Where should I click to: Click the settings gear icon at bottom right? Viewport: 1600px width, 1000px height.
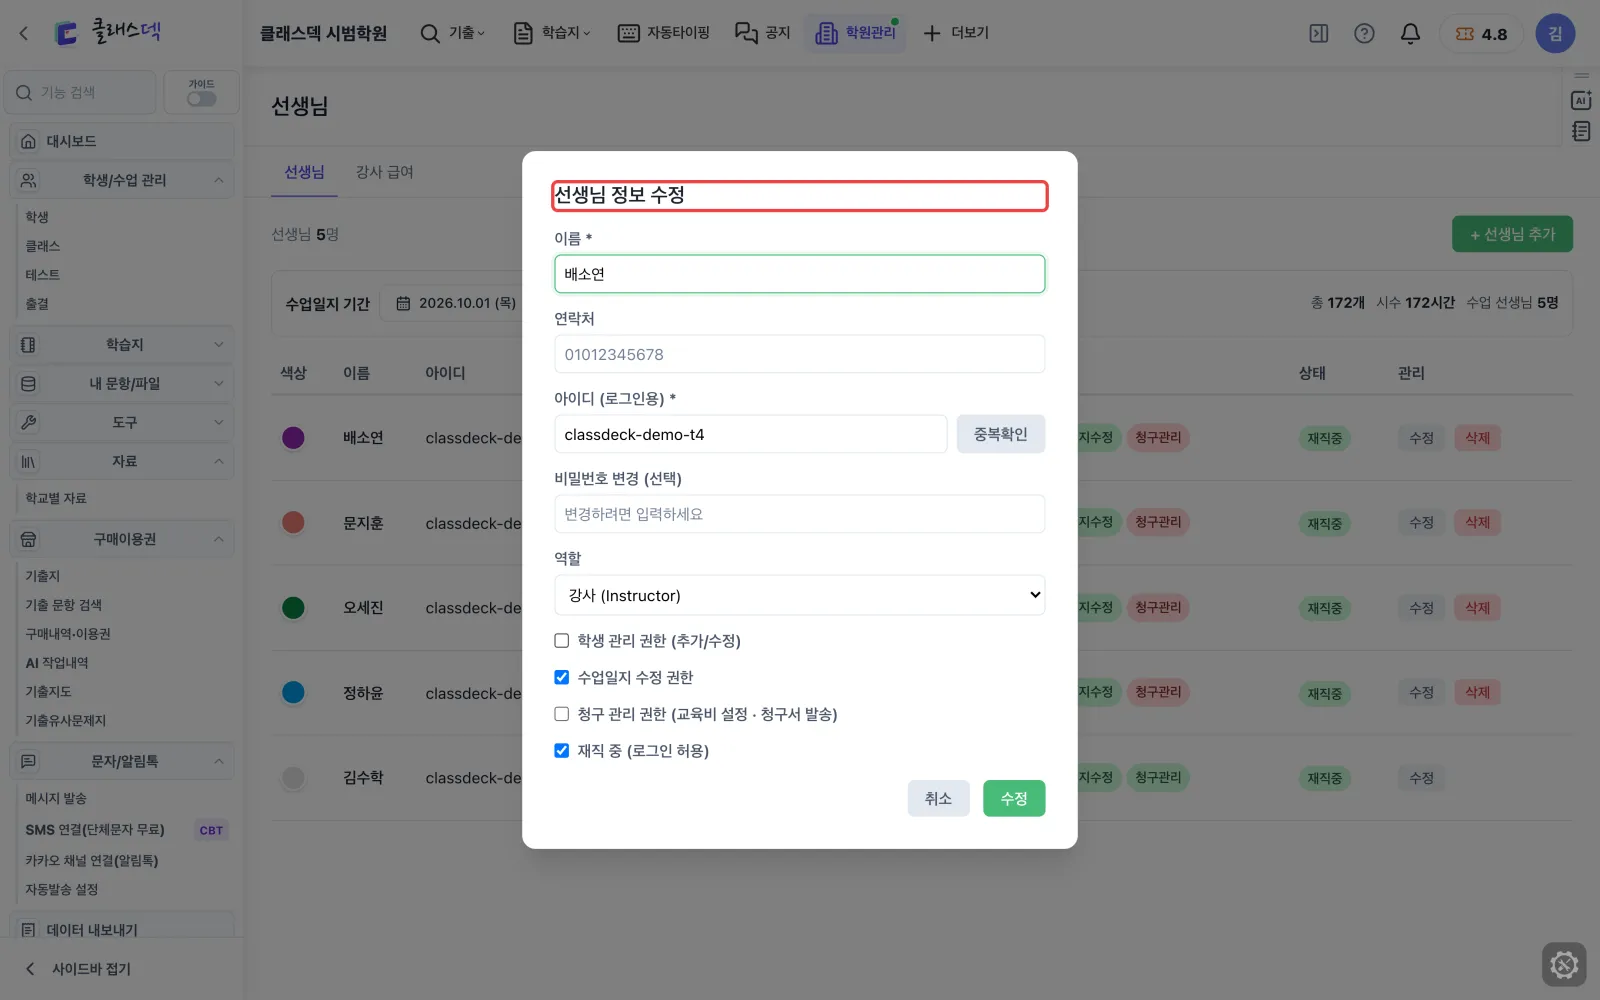[x=1564, y=965]
